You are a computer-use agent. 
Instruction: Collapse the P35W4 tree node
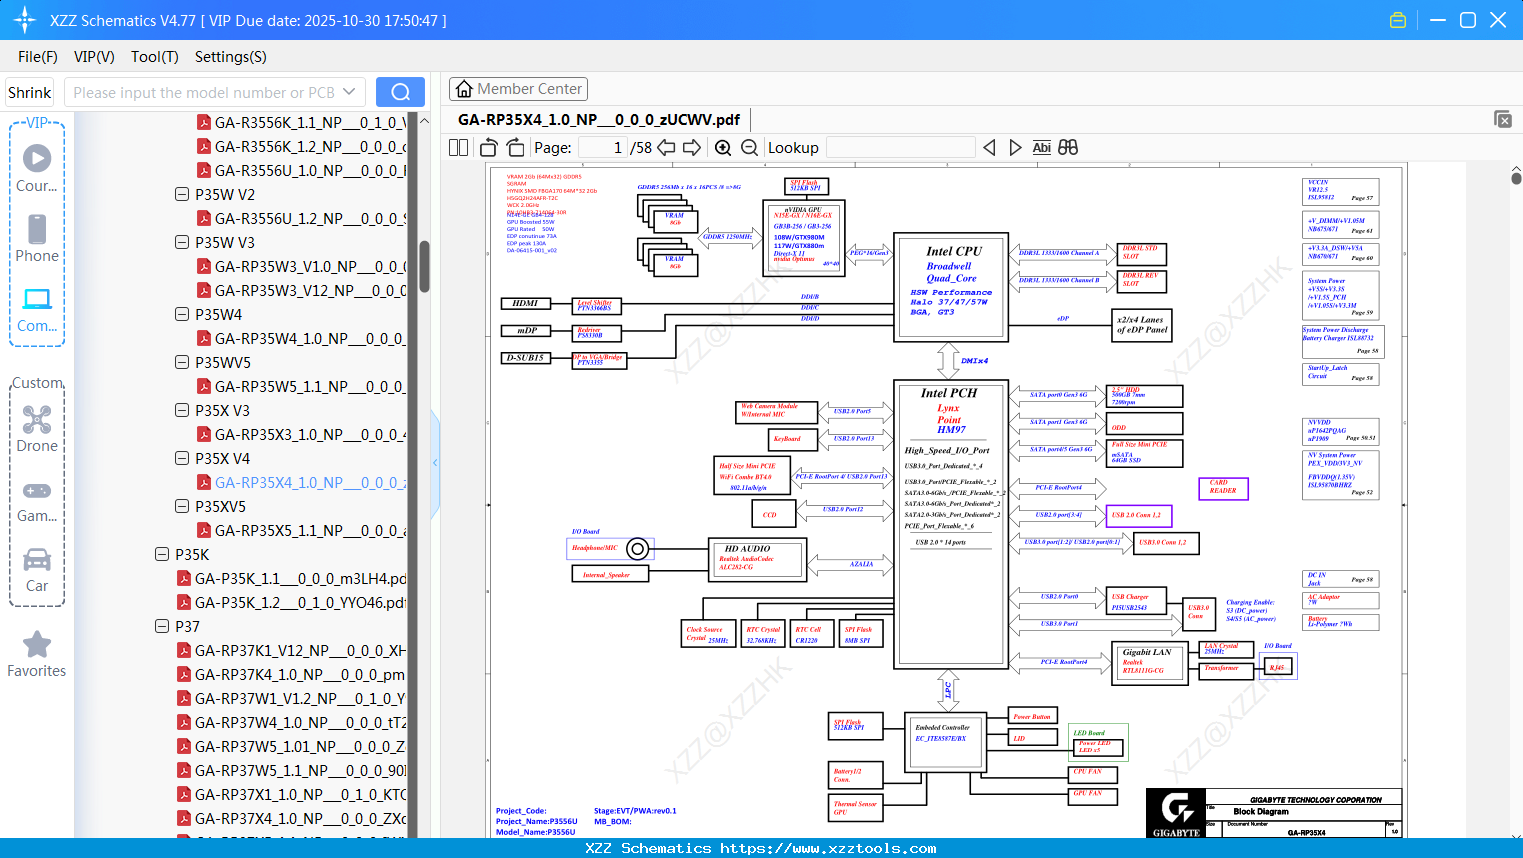click(x=182, y=314)
